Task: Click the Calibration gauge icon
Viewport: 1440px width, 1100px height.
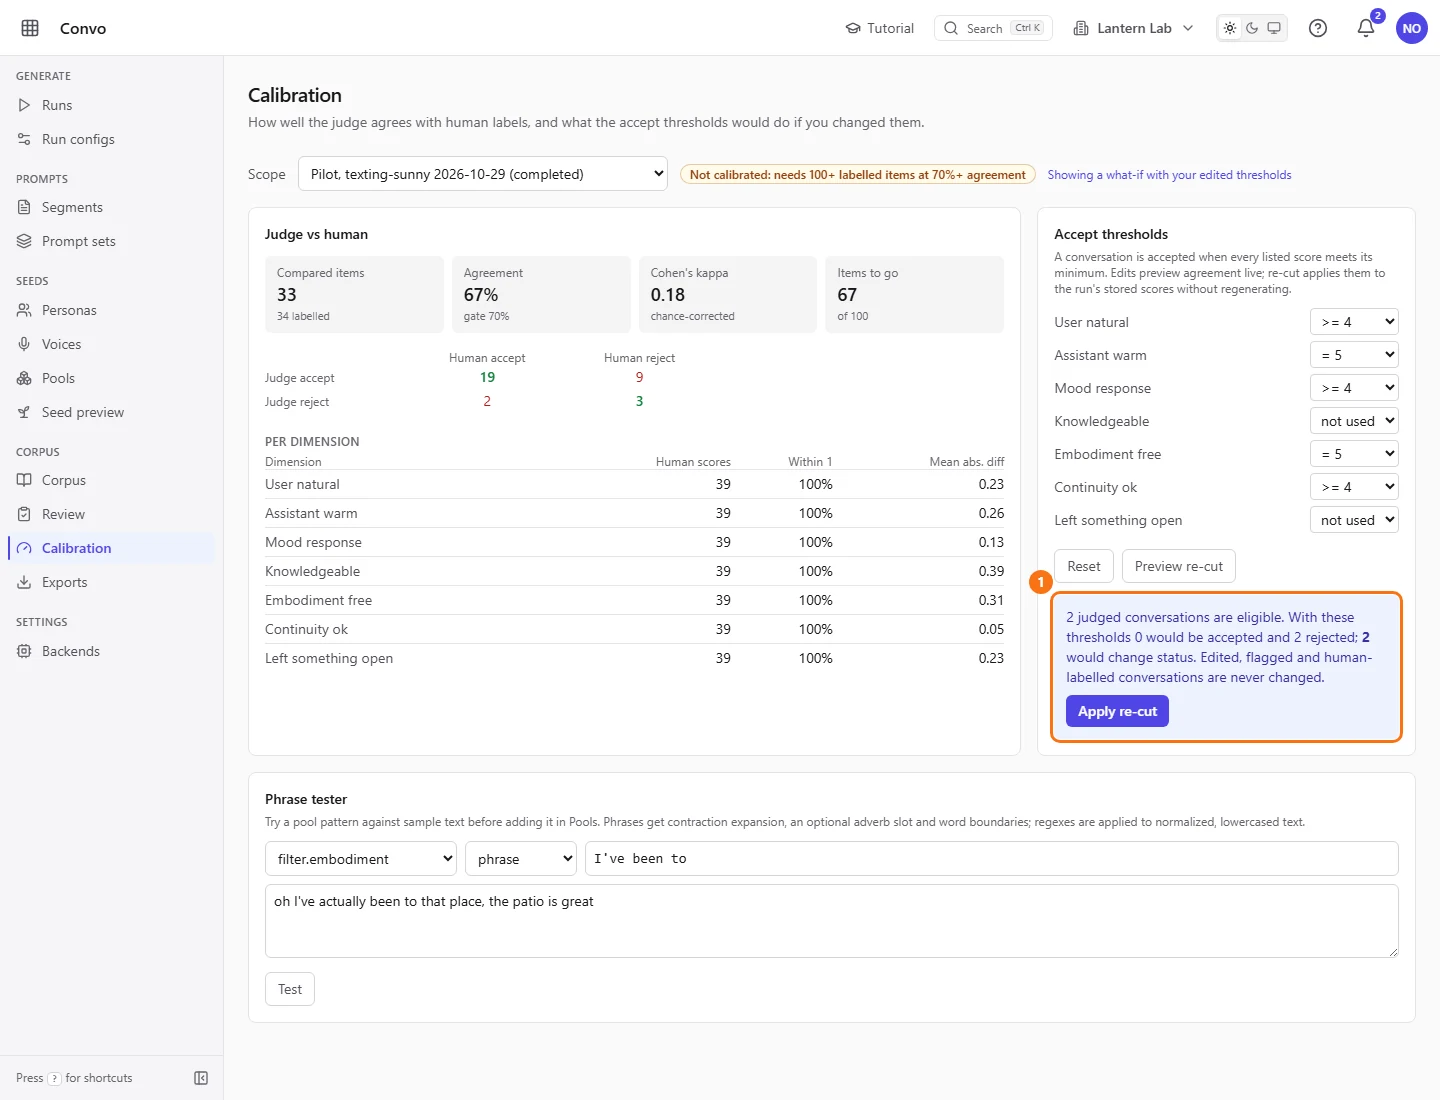Action: (x=24, y=548)
